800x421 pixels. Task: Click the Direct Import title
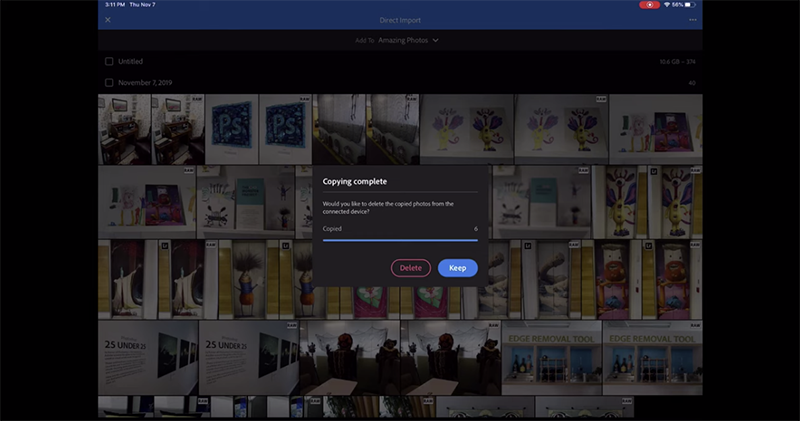coord(400,20)
